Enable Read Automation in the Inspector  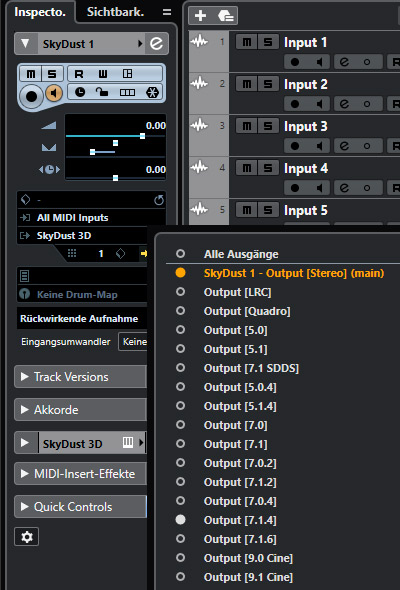pyautogui.click(x=79, y=74)
